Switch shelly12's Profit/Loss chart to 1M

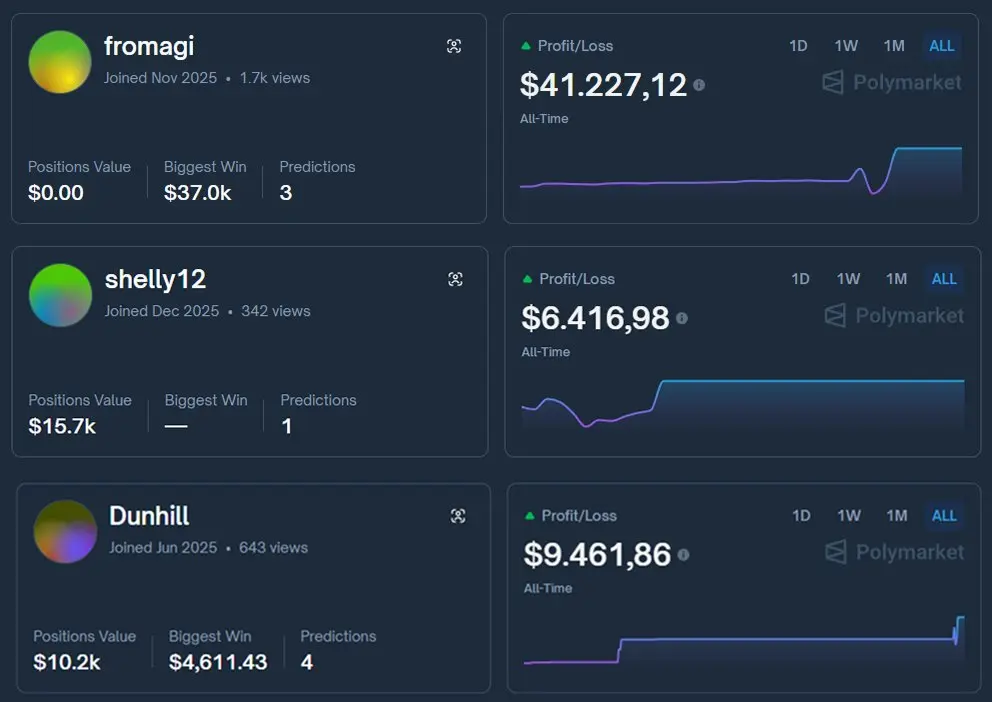pyautogui.click(x=896, y=279)
